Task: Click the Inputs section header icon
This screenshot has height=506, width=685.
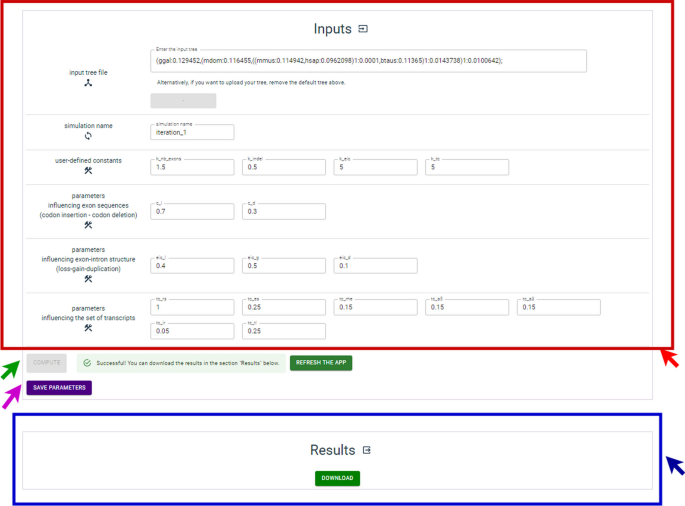Action: tap(363, 29)
